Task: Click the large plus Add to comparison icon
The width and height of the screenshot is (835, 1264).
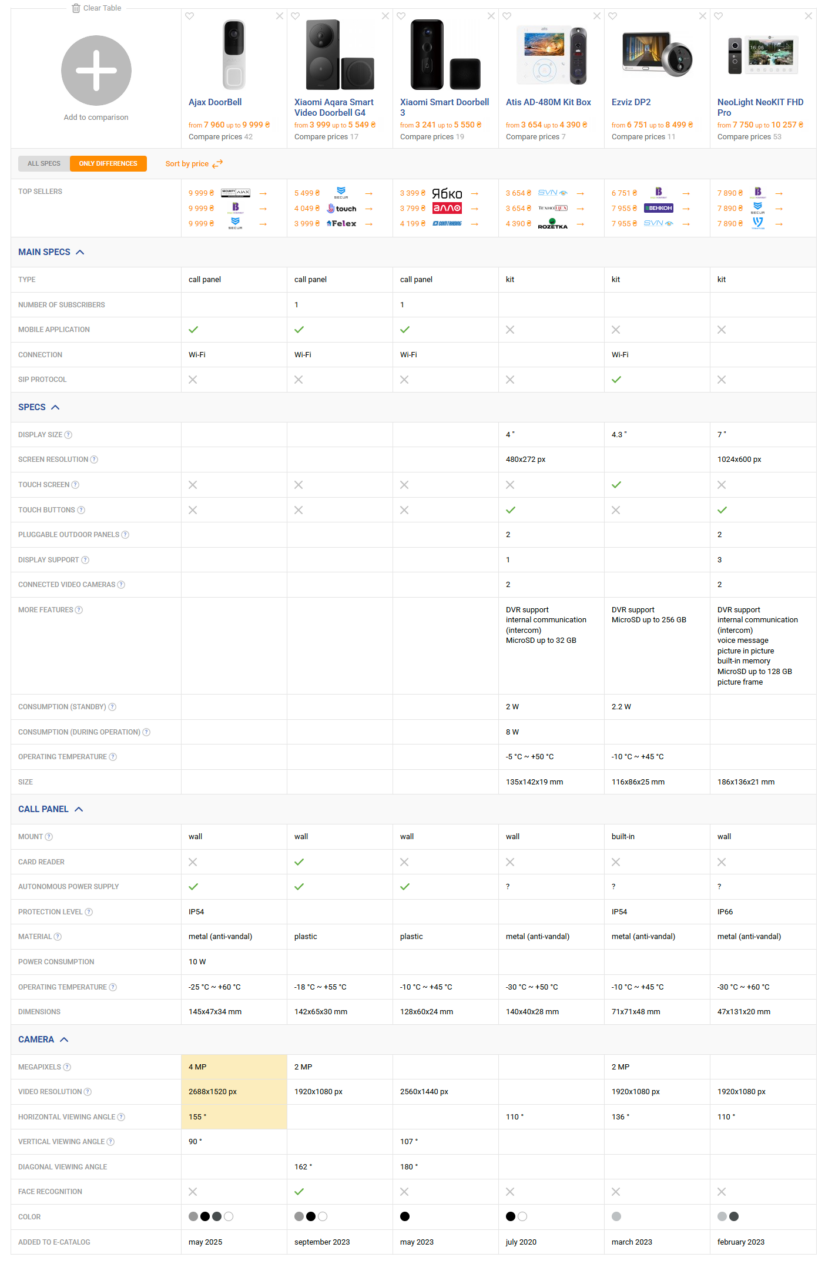Action: click(x=96, y=69)
